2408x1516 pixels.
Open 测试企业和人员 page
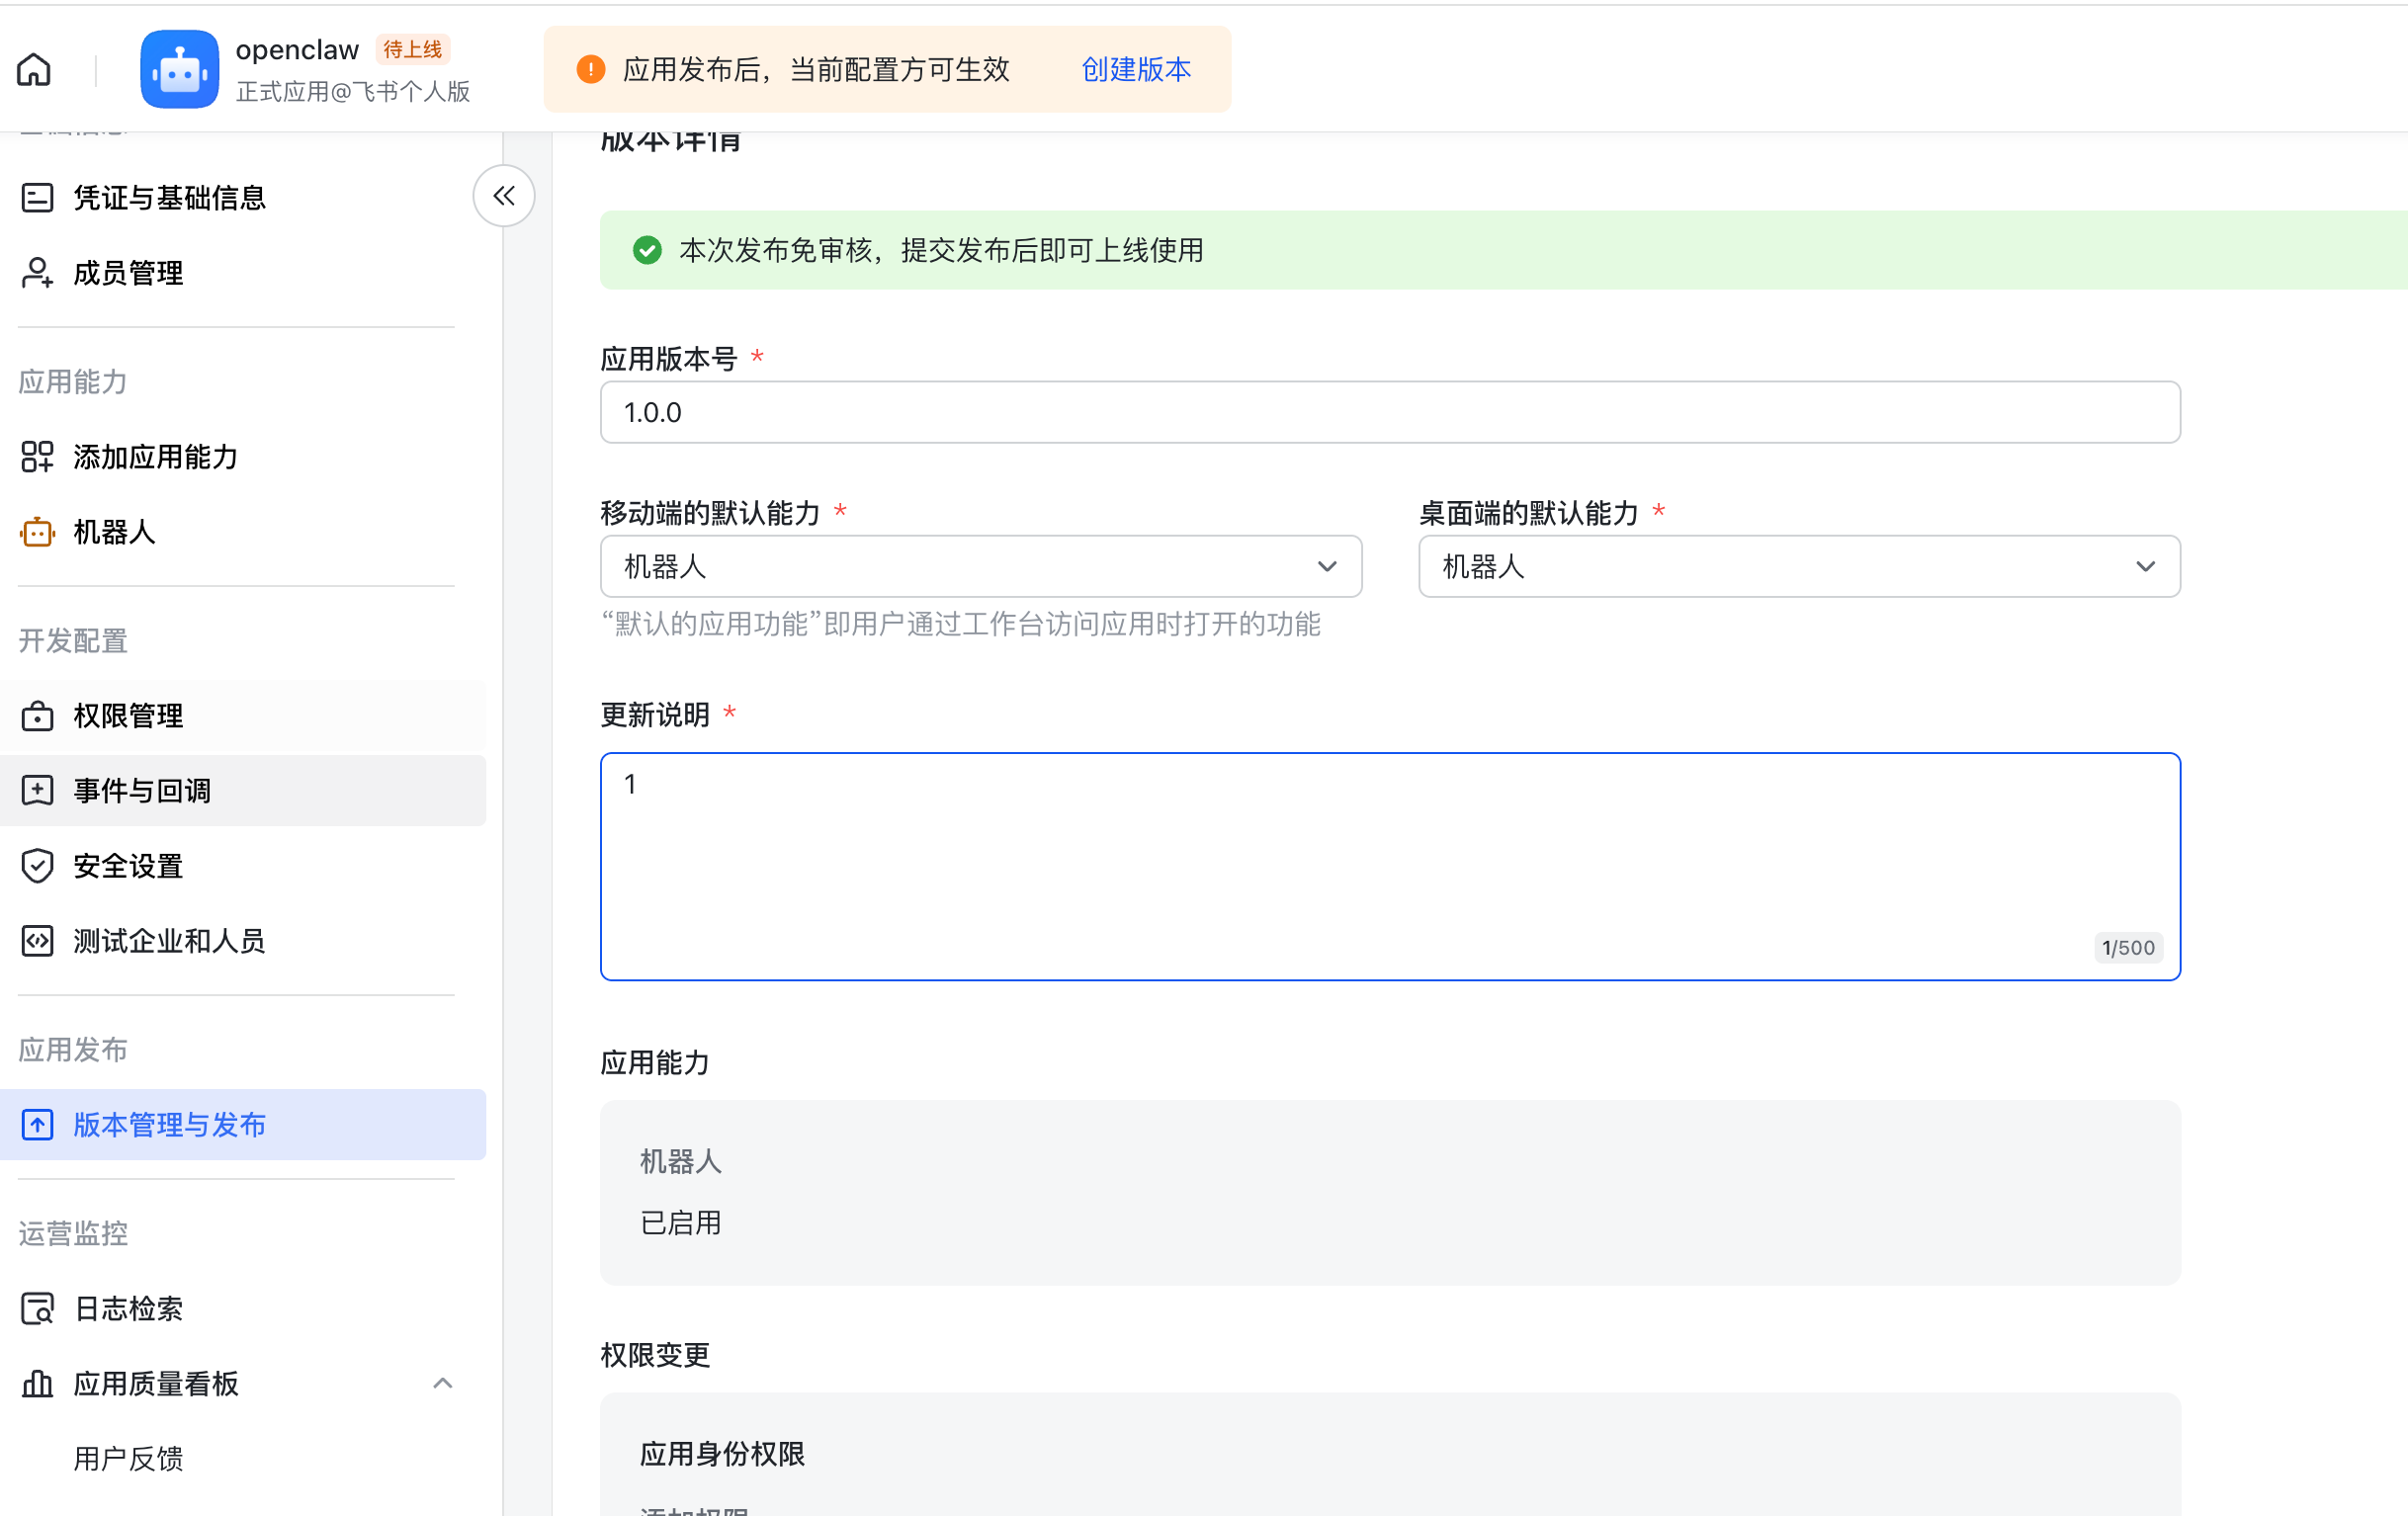pyautogui.click(x=169, y=941)
